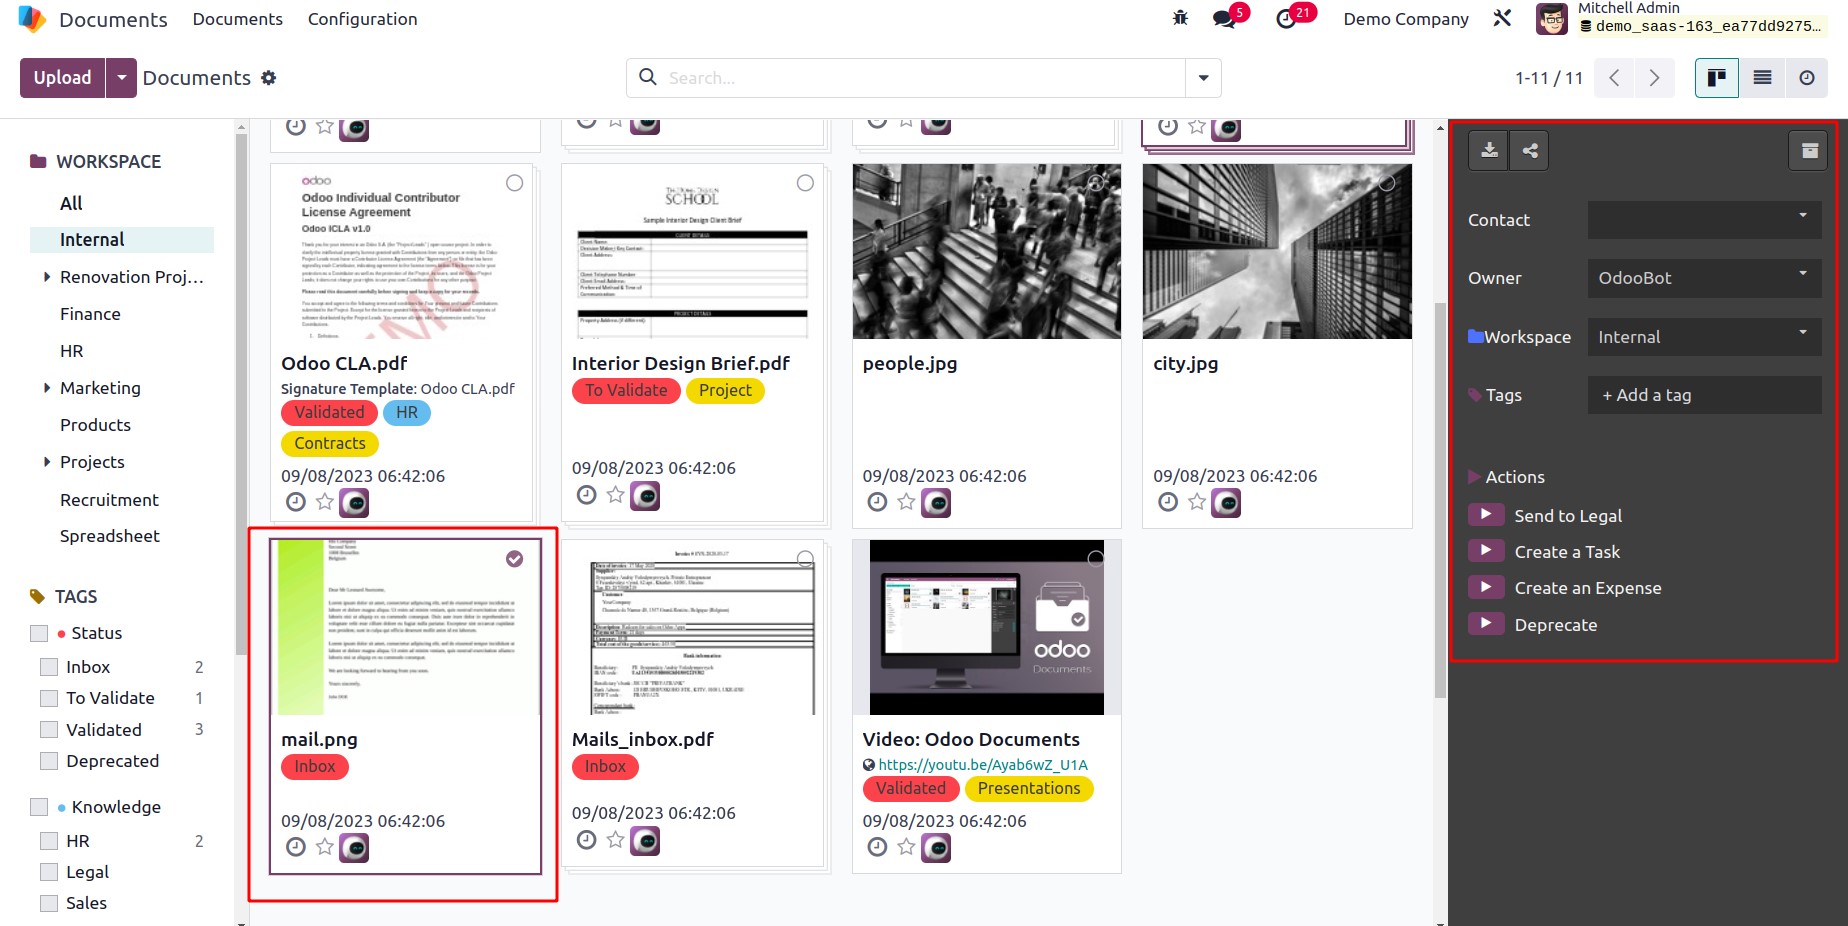
Task: Open the gear settings next to Documents
Action: pyautogui.click(x=269, y=78)
